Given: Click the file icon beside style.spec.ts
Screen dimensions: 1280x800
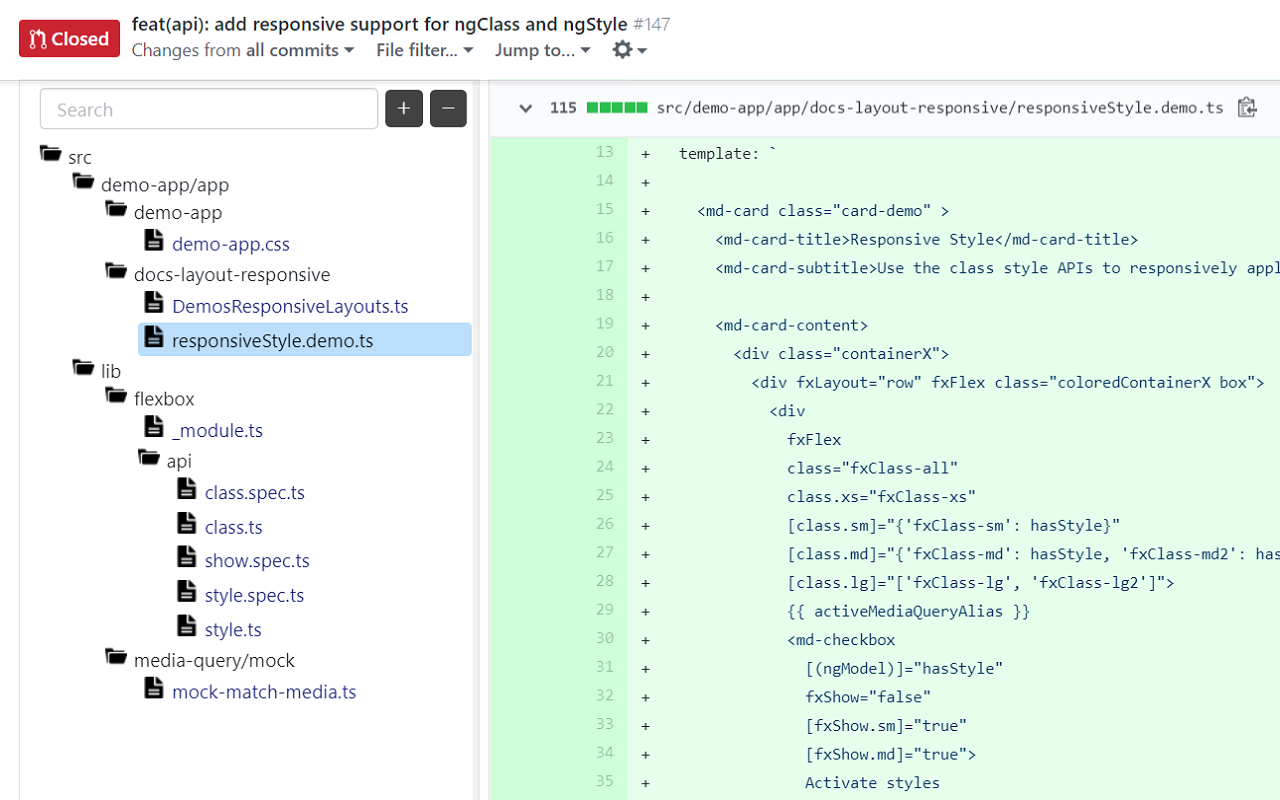Looking at the screenshot, I should click(186, 590).
